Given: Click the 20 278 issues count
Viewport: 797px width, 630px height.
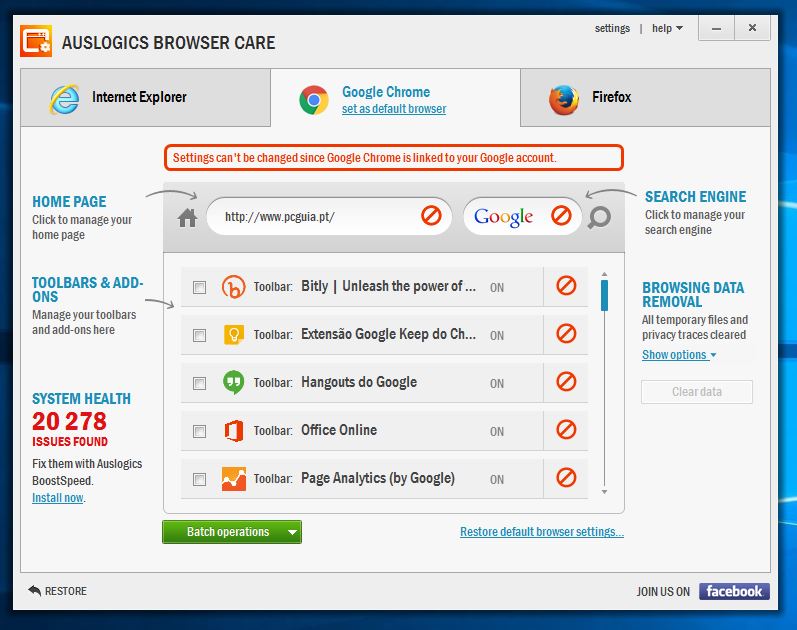Looking at the screenshot, I should point(69,421).
